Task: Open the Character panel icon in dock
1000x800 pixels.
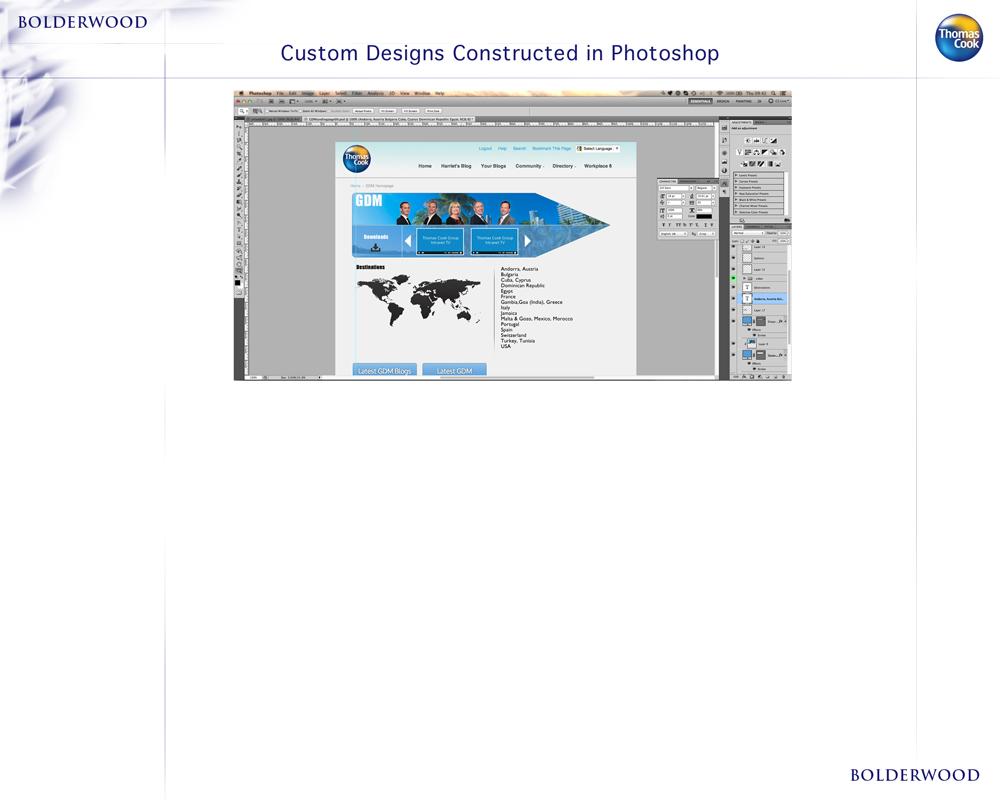Action: point(724,183)
